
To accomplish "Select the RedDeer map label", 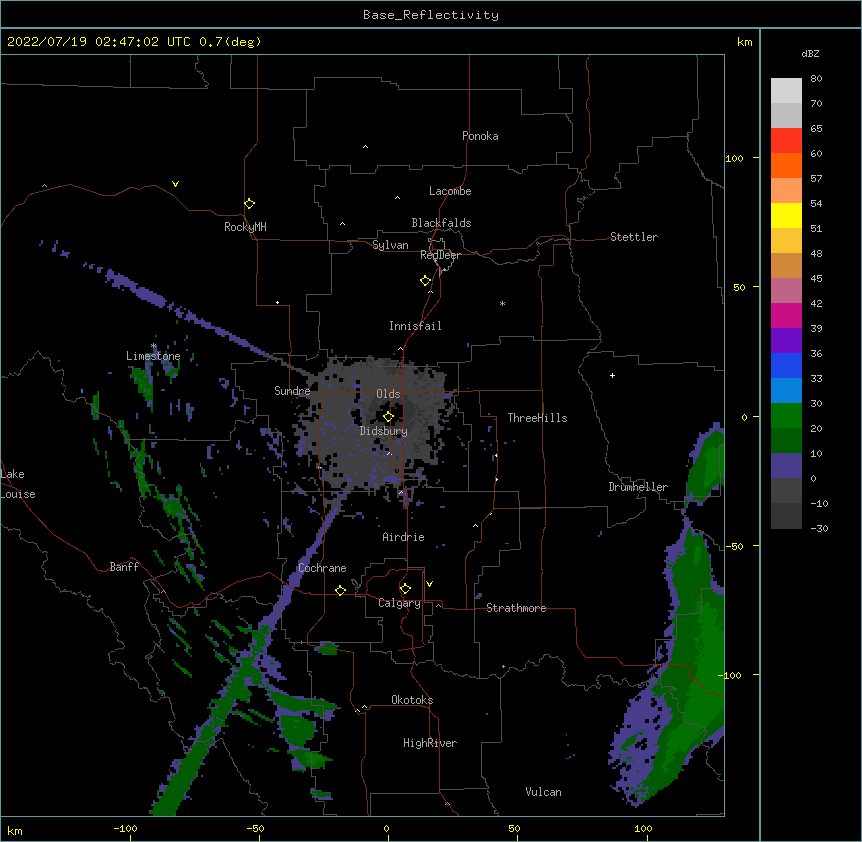I will [440, 255].
